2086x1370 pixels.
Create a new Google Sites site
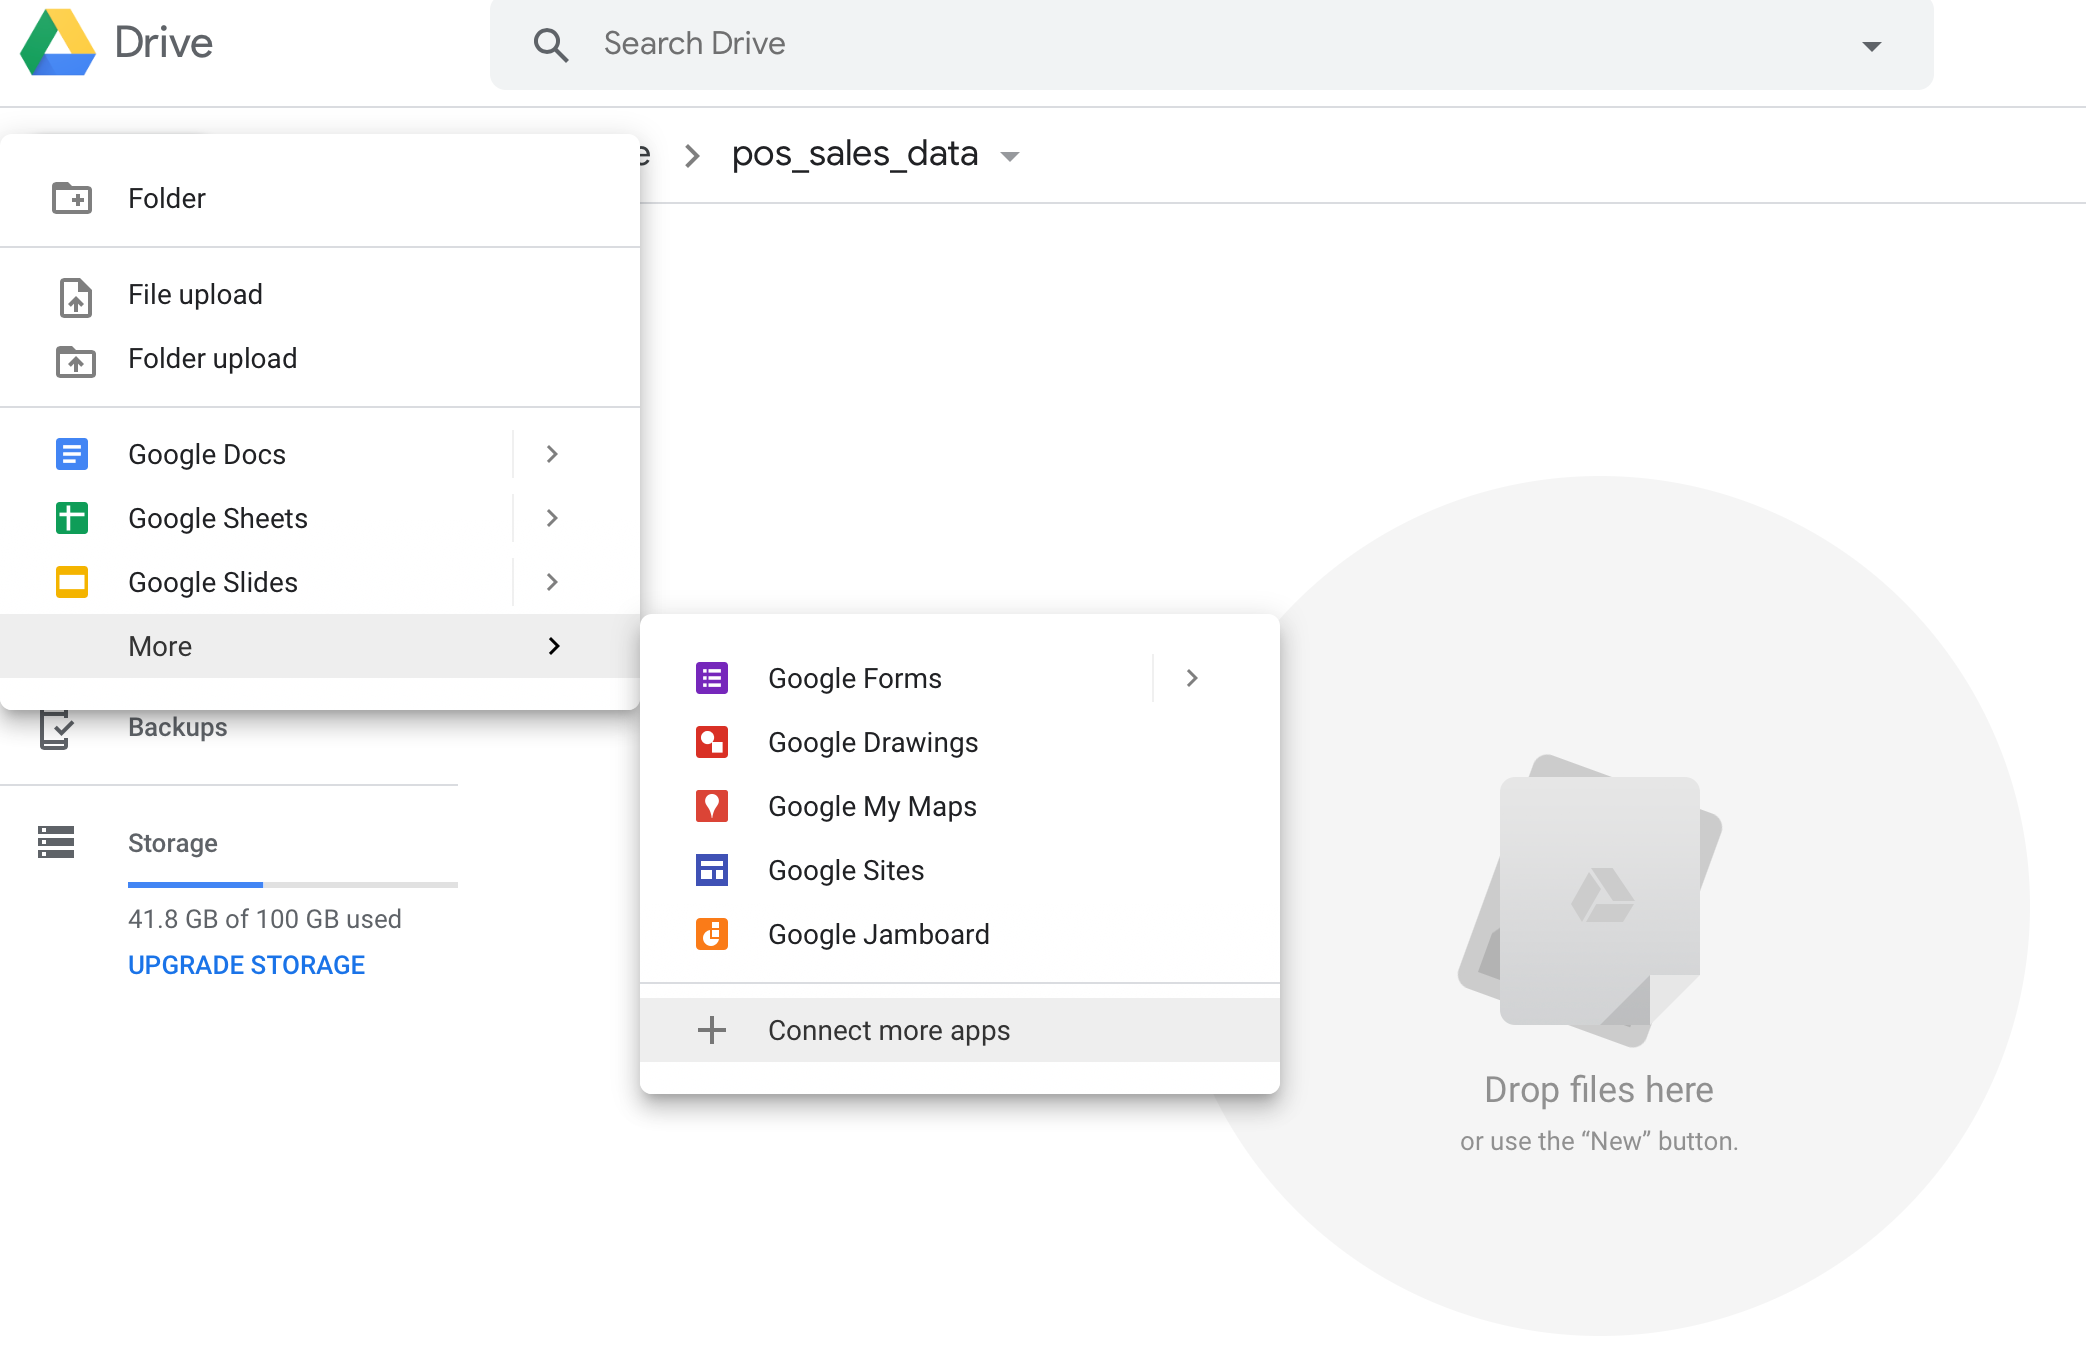[960, 870]
